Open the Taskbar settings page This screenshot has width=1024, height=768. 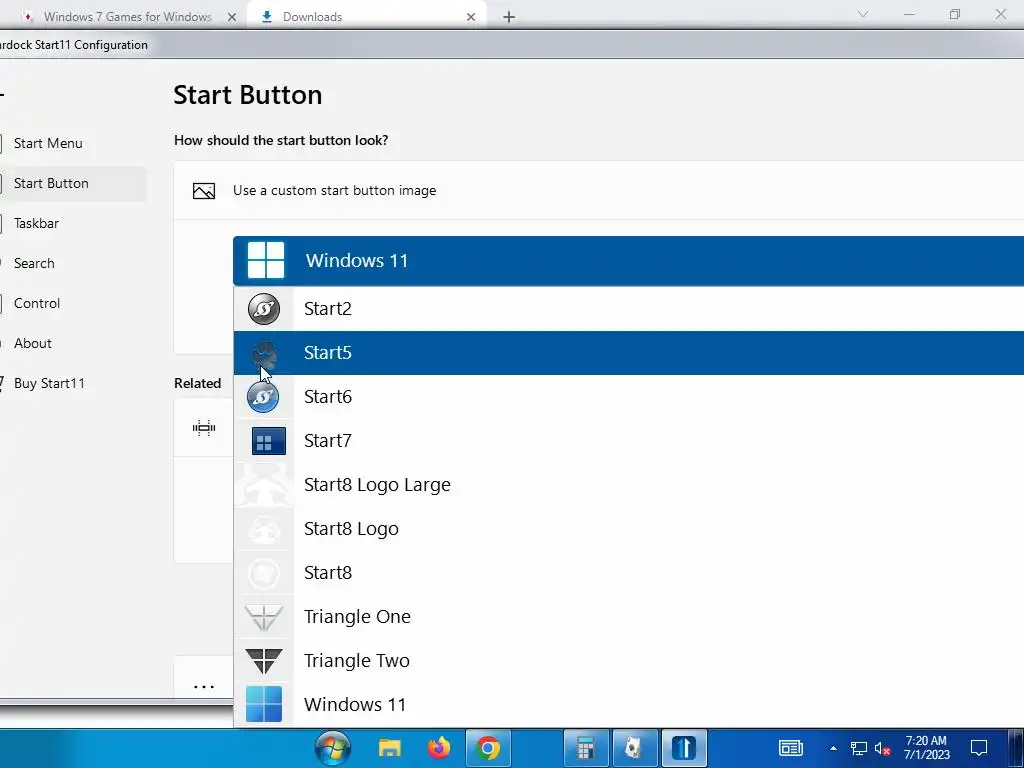tap(36, 223)
